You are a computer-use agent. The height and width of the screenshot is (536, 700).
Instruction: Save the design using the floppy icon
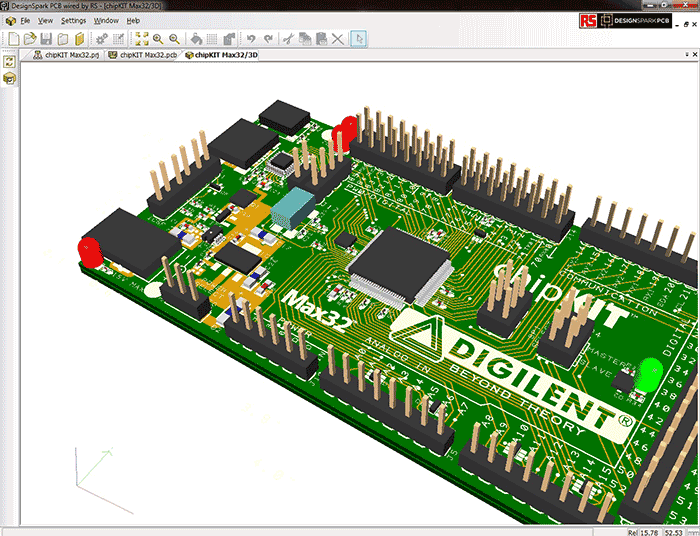coord(46,39)
